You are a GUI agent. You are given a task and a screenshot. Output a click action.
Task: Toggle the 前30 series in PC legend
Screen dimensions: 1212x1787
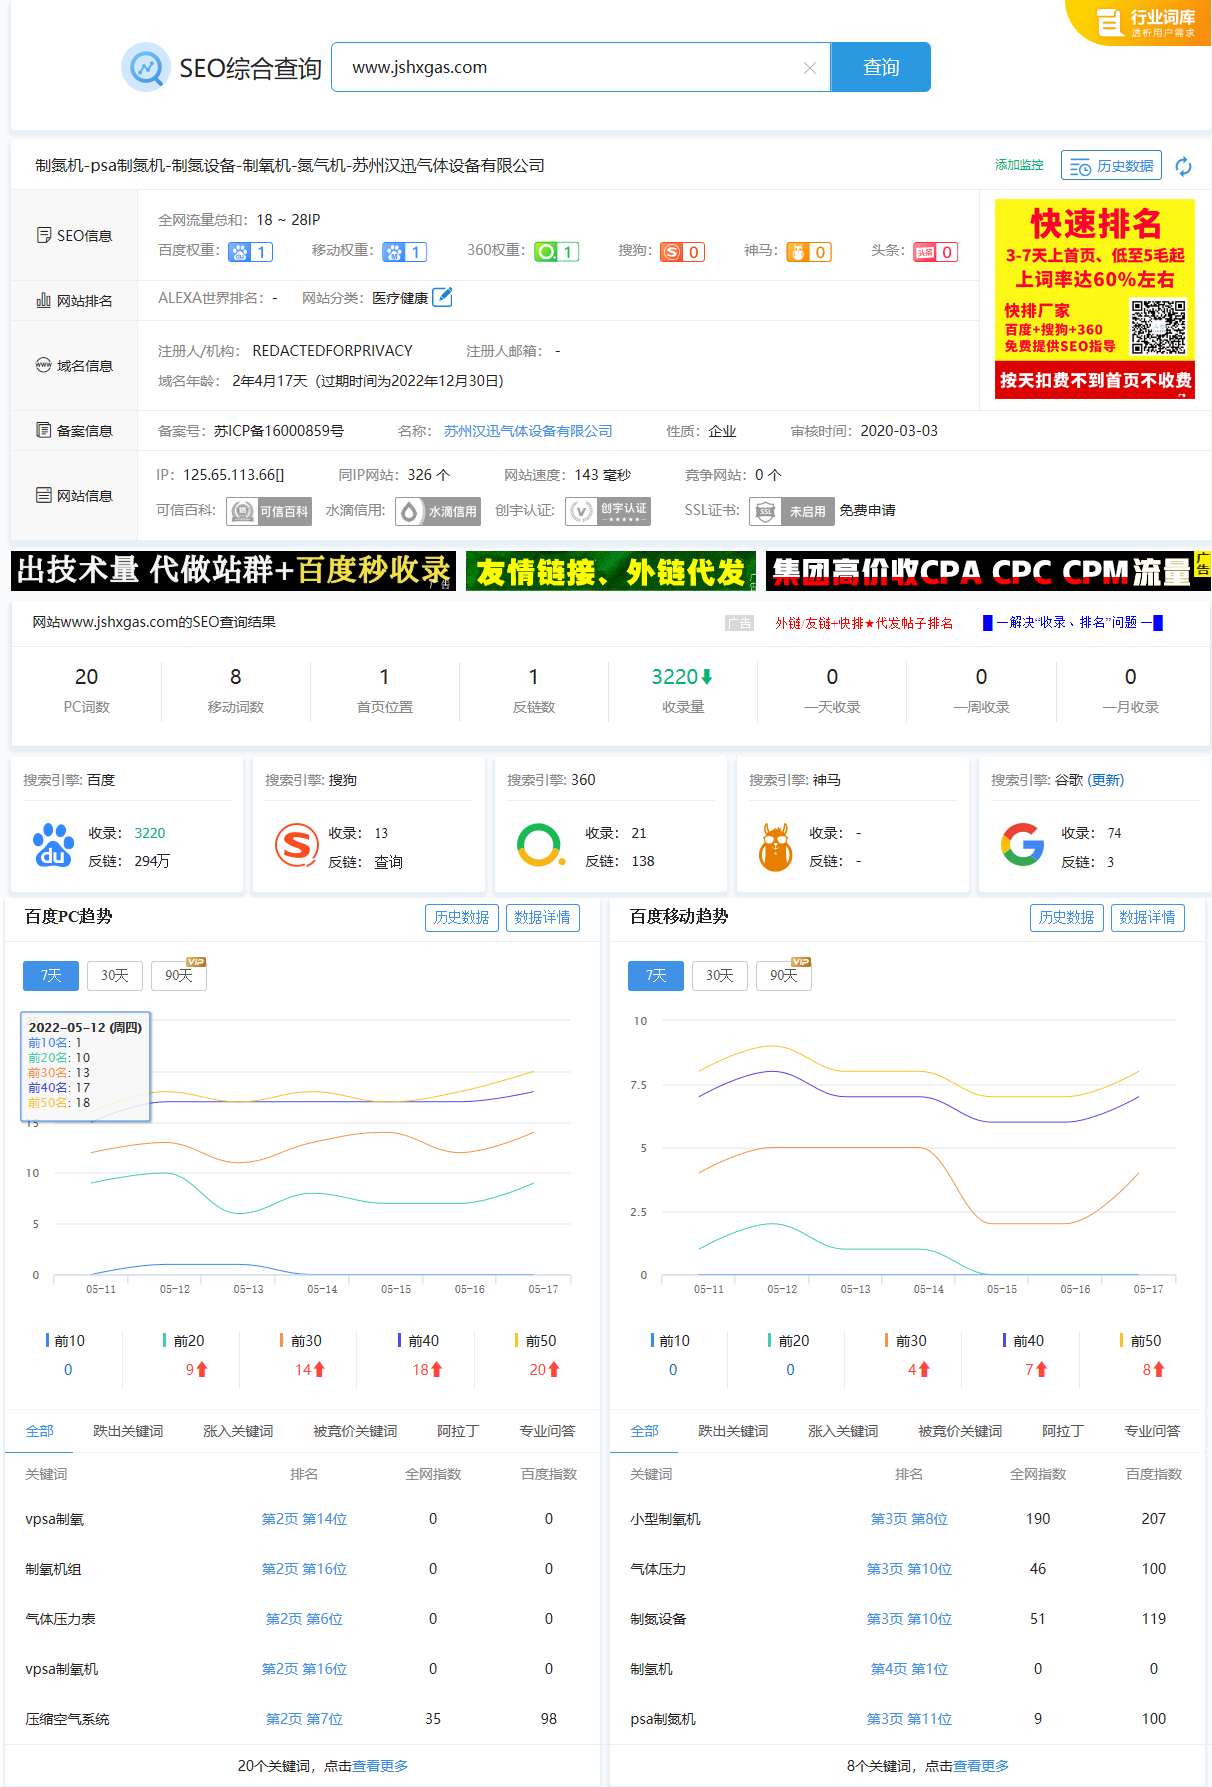click(x=302, y=1341)
